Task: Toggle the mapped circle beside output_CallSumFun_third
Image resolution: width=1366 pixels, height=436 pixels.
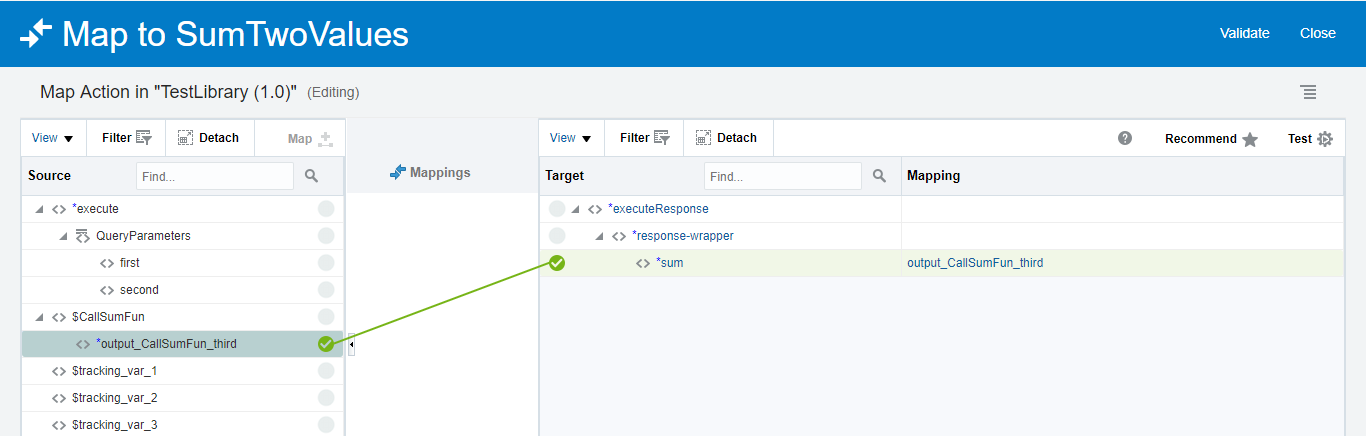Action: pyautogui.click(x=326, y=344)
